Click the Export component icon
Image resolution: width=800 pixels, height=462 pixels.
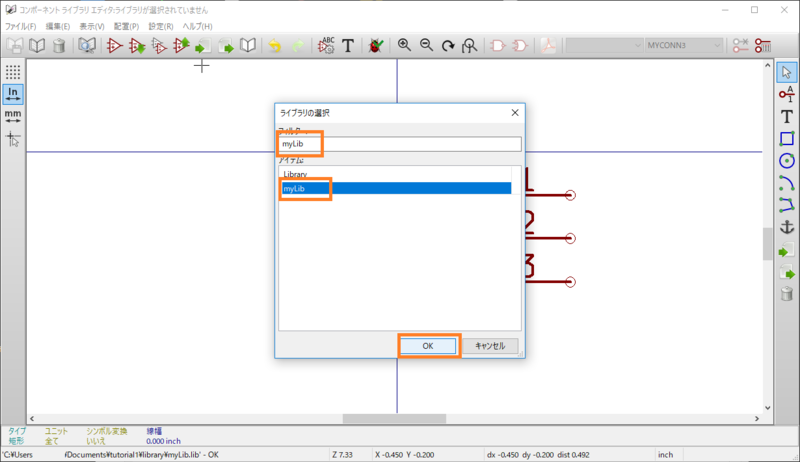(x=226, y=45)
